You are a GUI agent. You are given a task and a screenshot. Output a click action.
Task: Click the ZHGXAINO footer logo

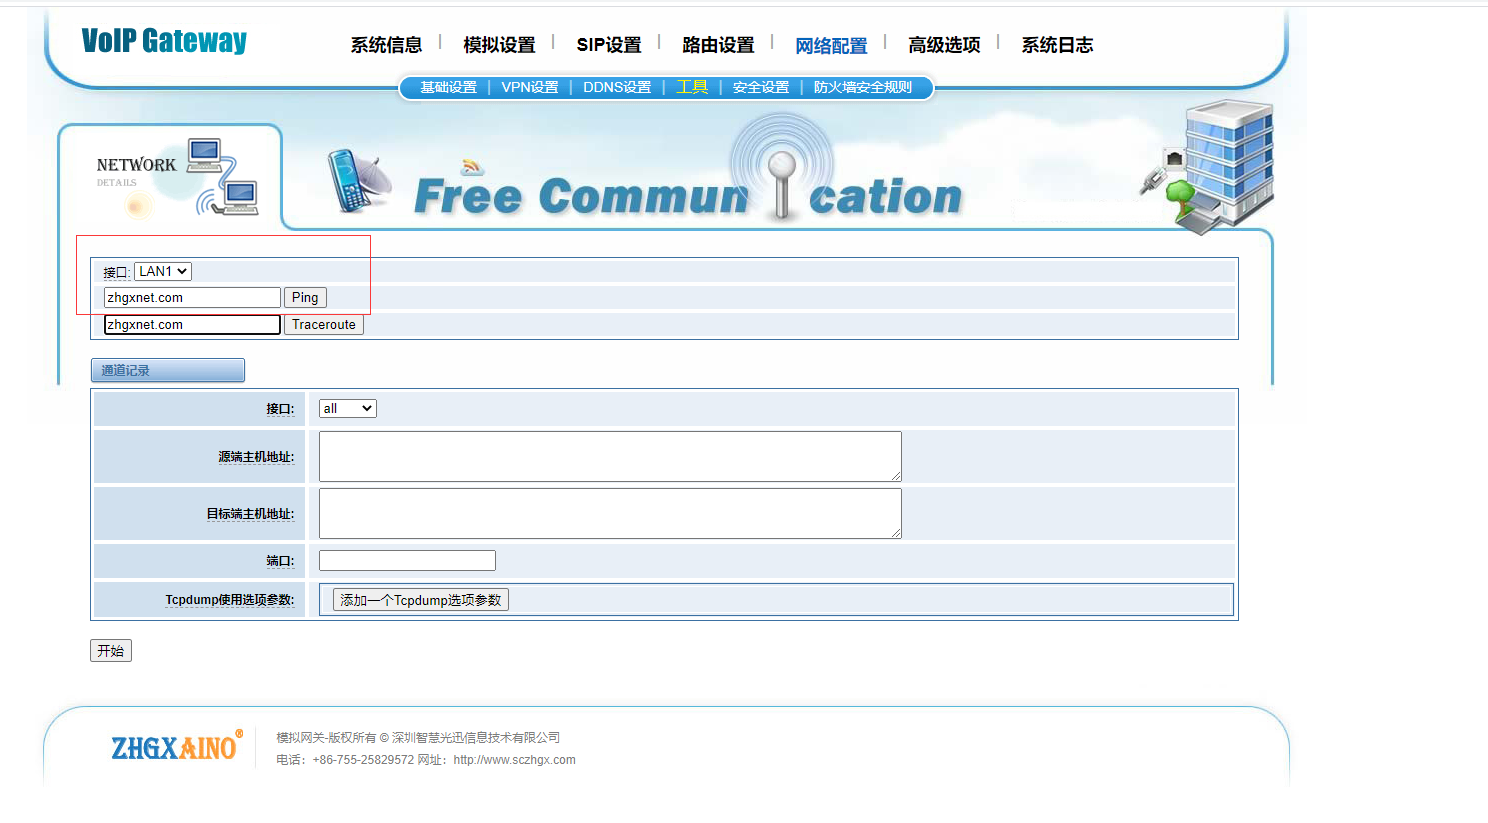(x=176, y=747)
